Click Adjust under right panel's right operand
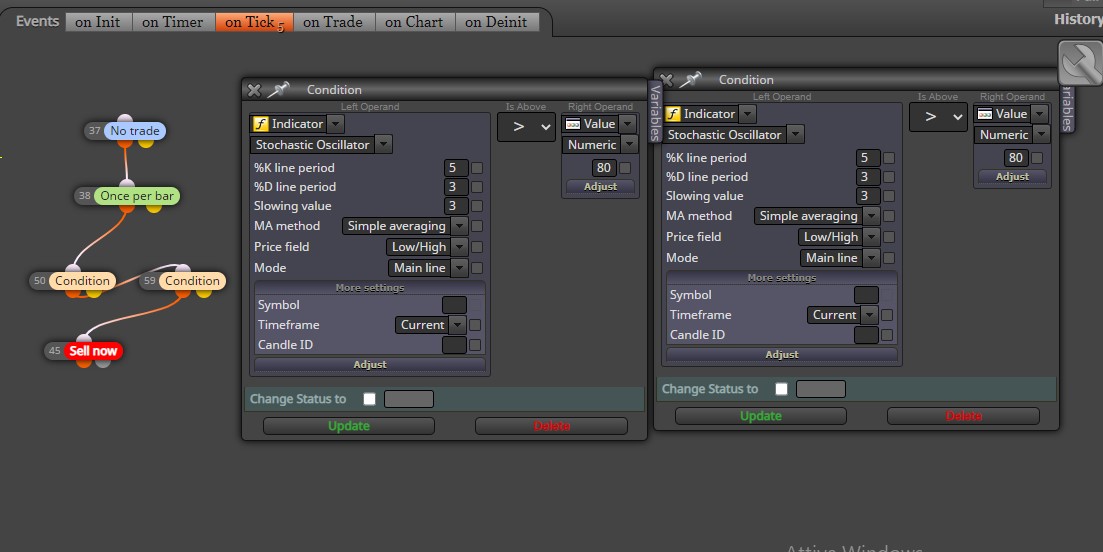 click(1012, 177)
